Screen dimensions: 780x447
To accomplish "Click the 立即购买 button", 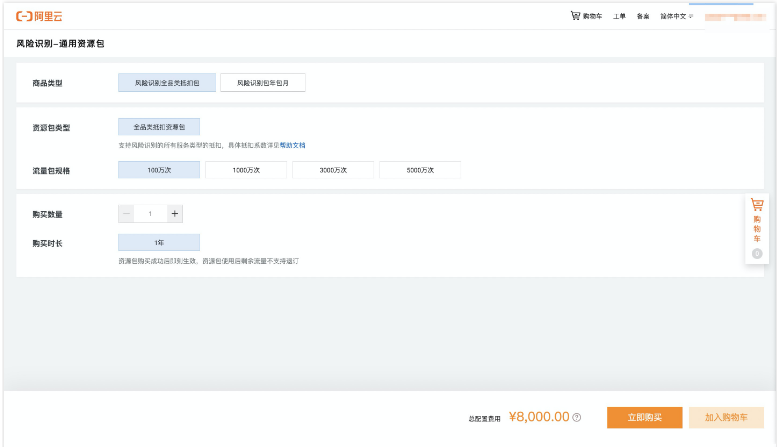I will [645, 418].
